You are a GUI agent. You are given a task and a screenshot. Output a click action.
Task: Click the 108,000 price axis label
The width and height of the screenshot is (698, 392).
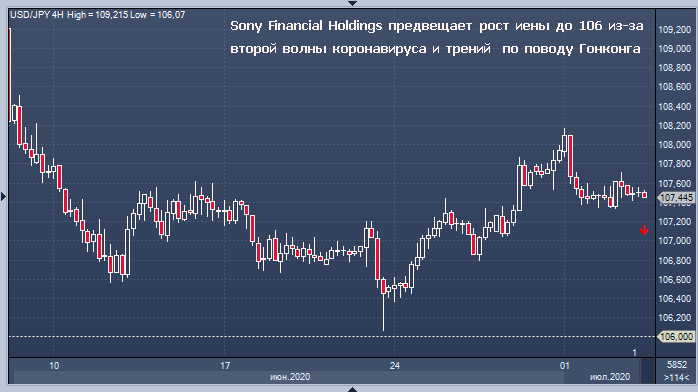pos(674,145)
